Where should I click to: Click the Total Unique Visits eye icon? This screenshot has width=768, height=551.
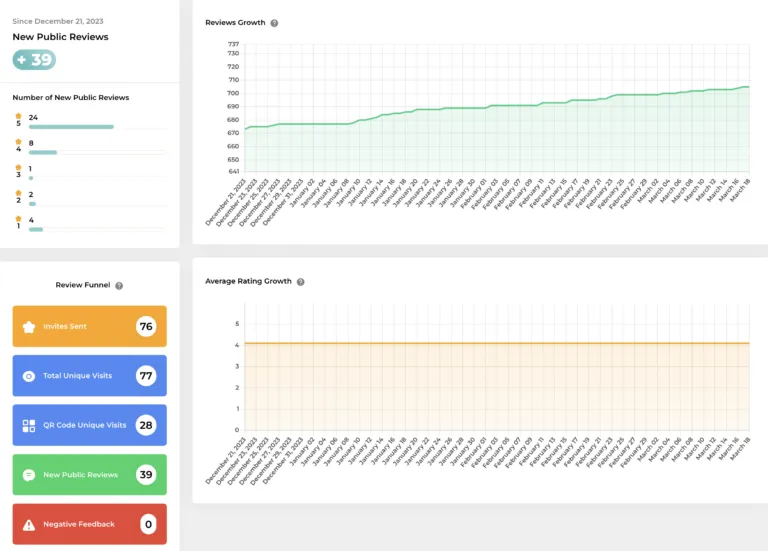click(x=29, y=376)
